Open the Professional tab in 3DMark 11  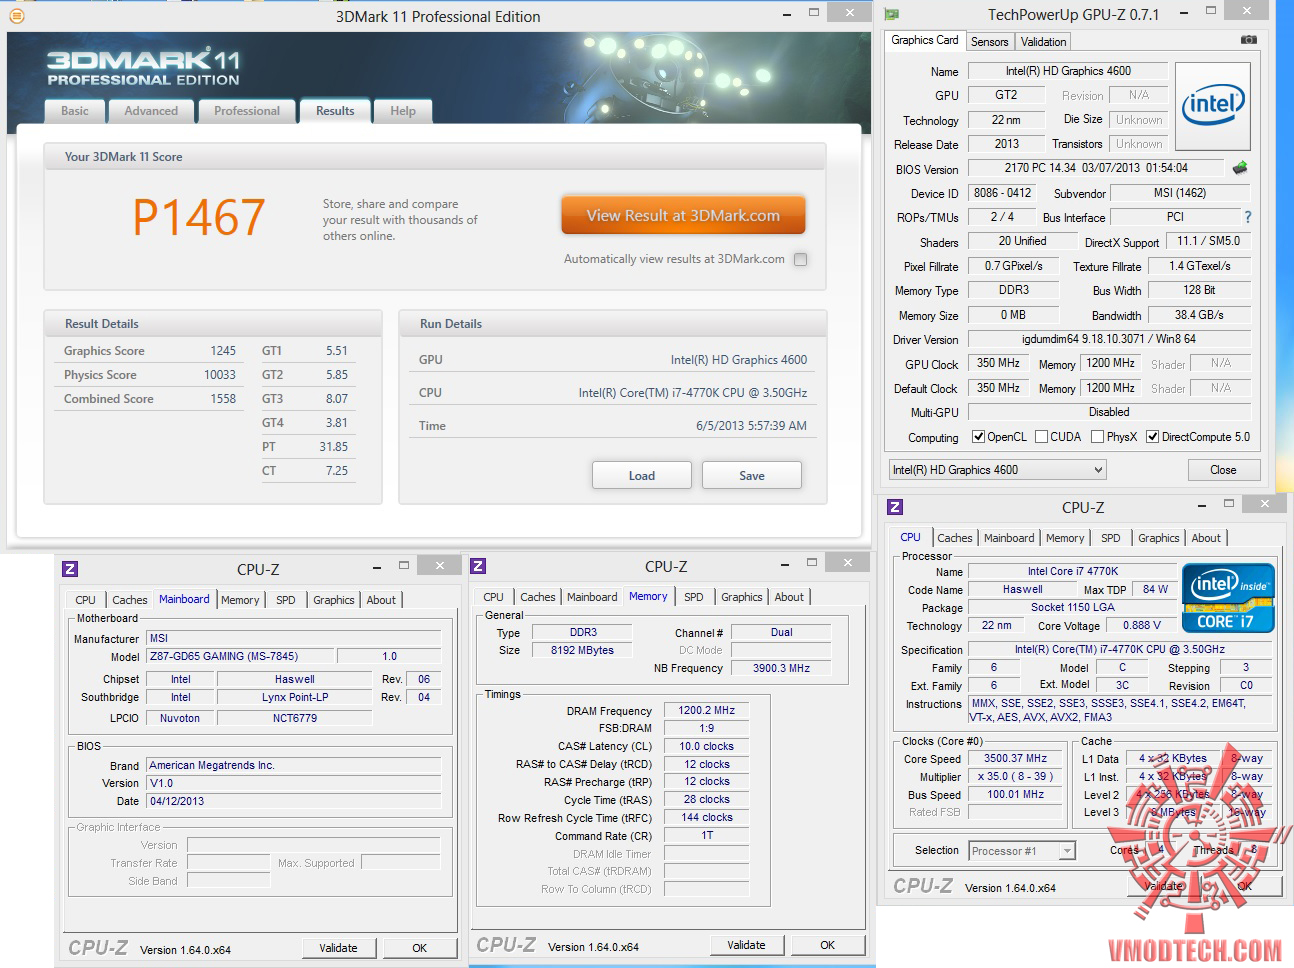247,111
